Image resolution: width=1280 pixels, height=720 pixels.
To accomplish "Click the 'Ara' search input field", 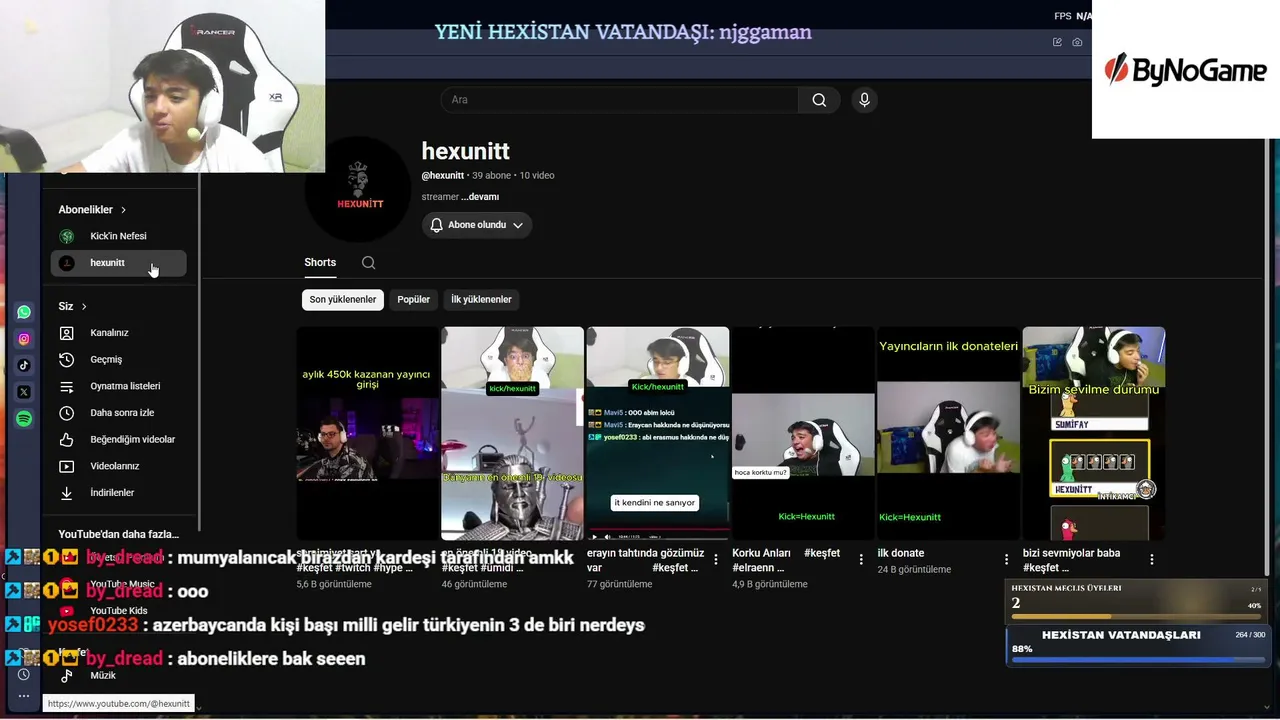I will click(620, 100).
